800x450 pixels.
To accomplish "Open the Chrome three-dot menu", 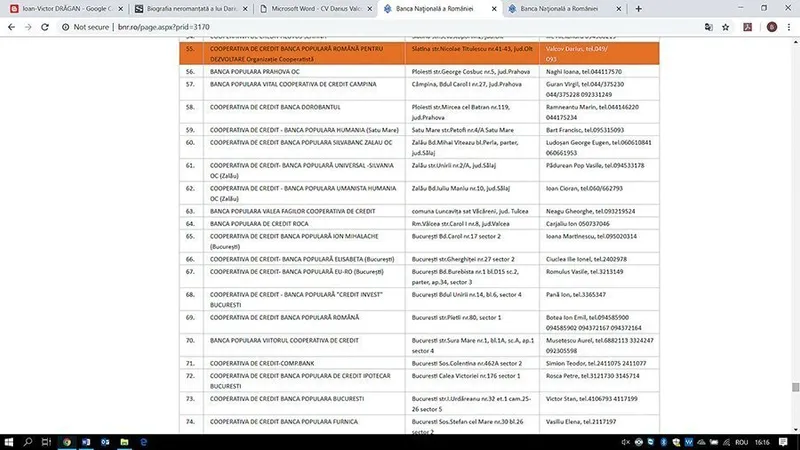I will 789,27.
